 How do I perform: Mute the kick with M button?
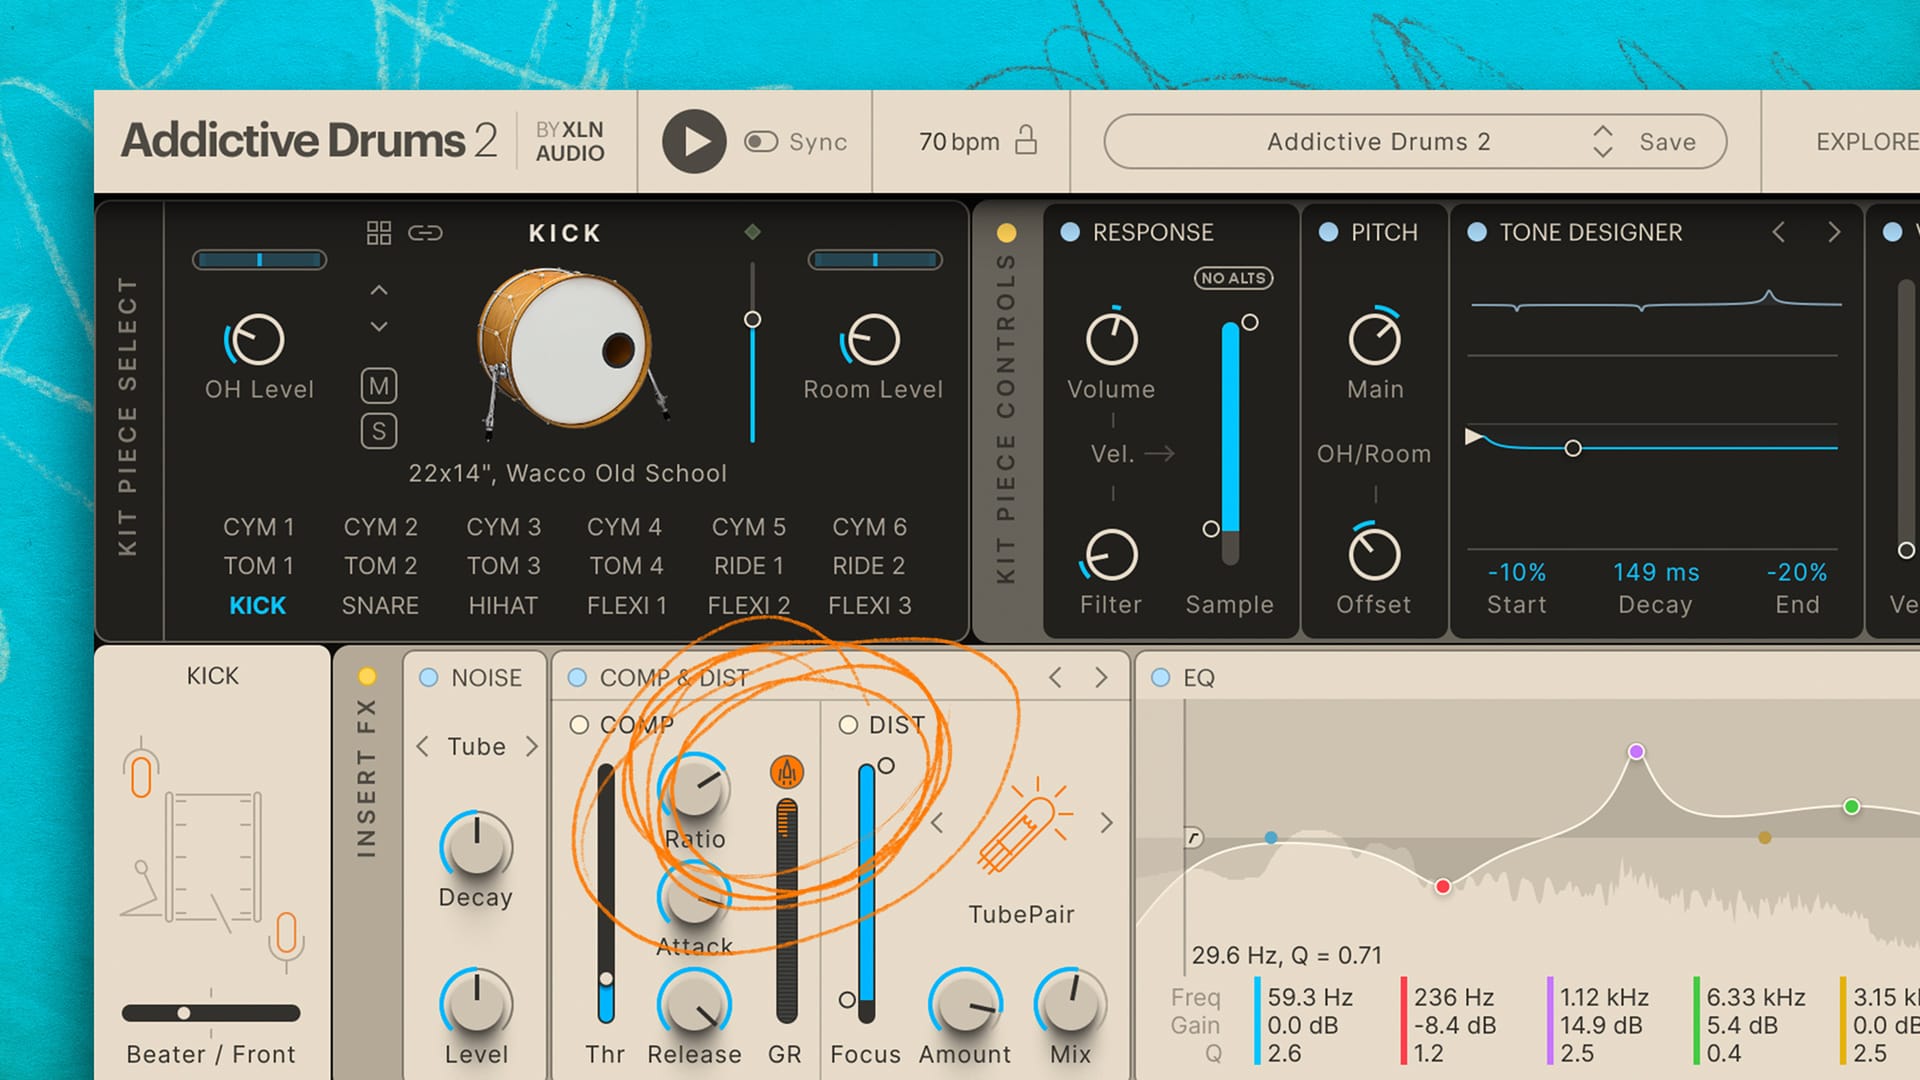[379, 386]
